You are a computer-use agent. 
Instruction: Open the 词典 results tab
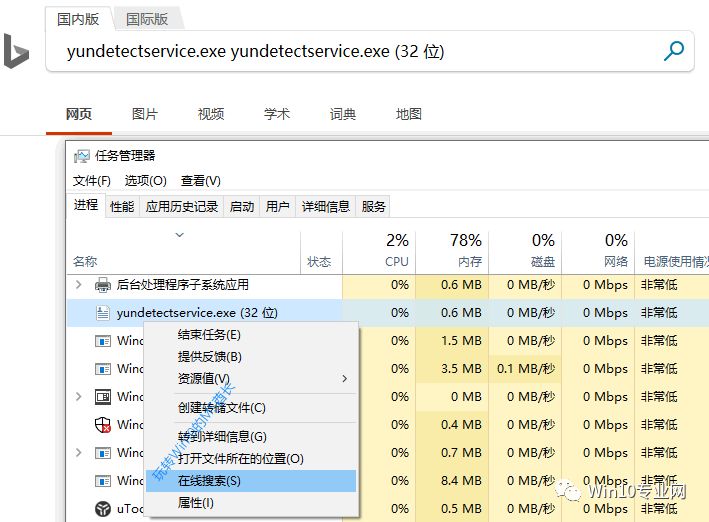pos(343,114)
